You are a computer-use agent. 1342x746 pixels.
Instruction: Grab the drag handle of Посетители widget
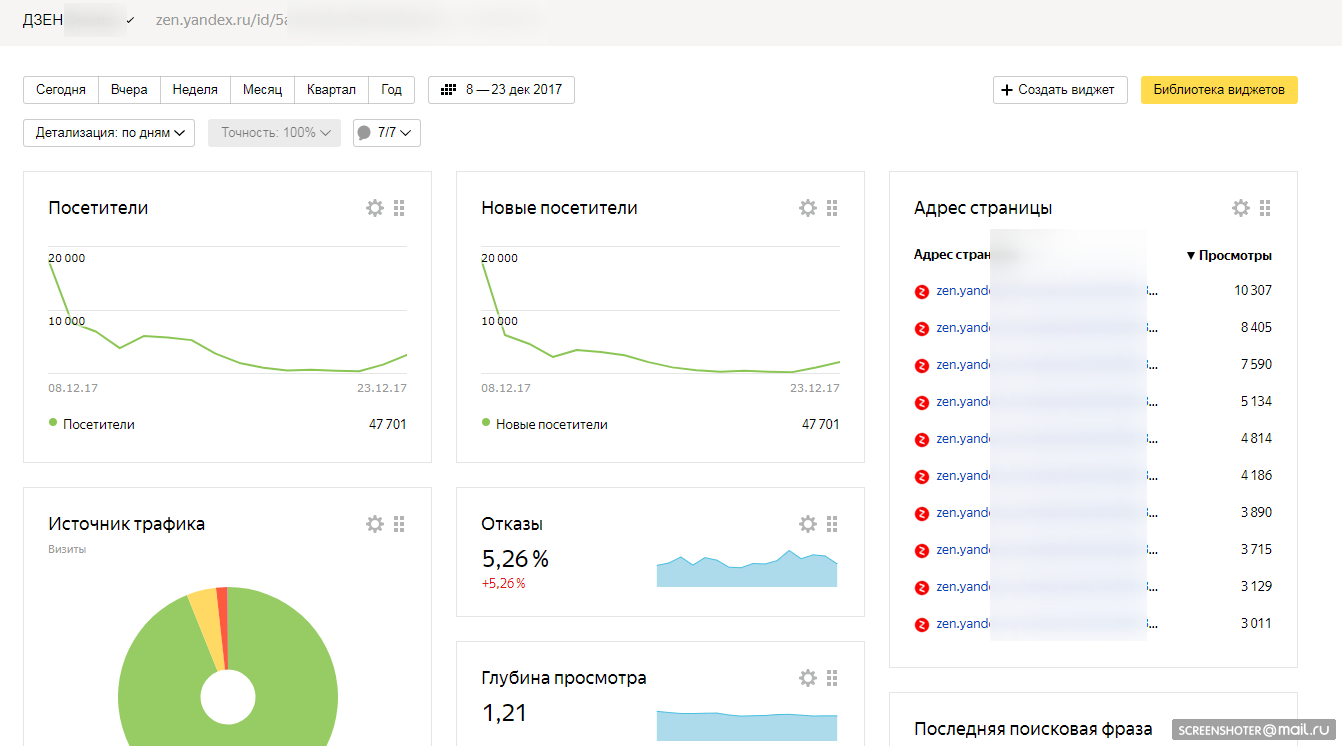(x=399, y=208)
